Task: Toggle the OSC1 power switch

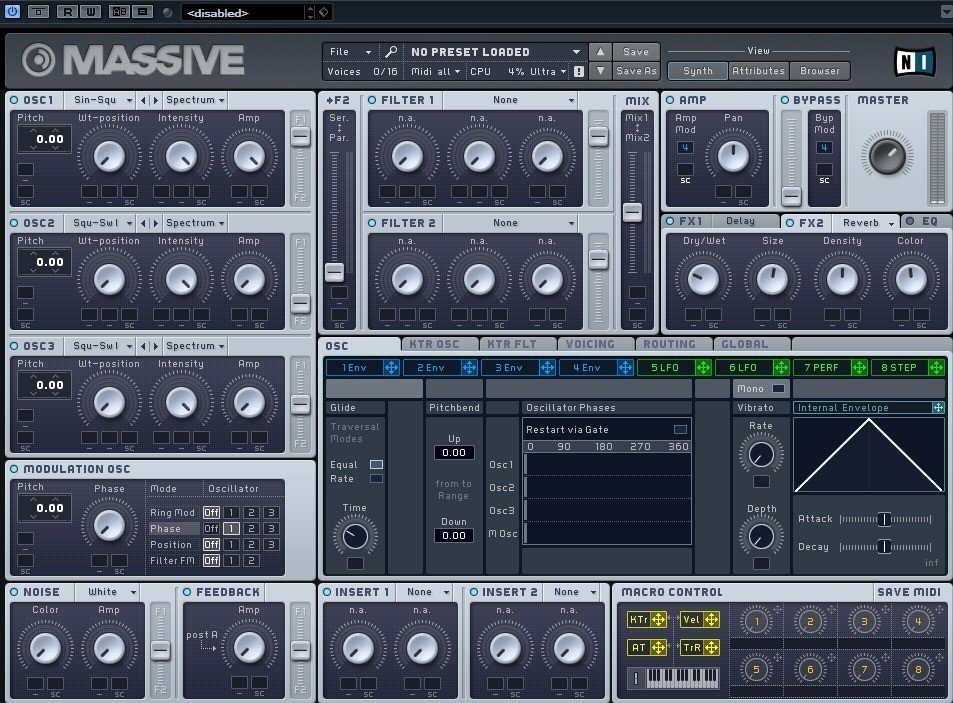Action: 14,100
